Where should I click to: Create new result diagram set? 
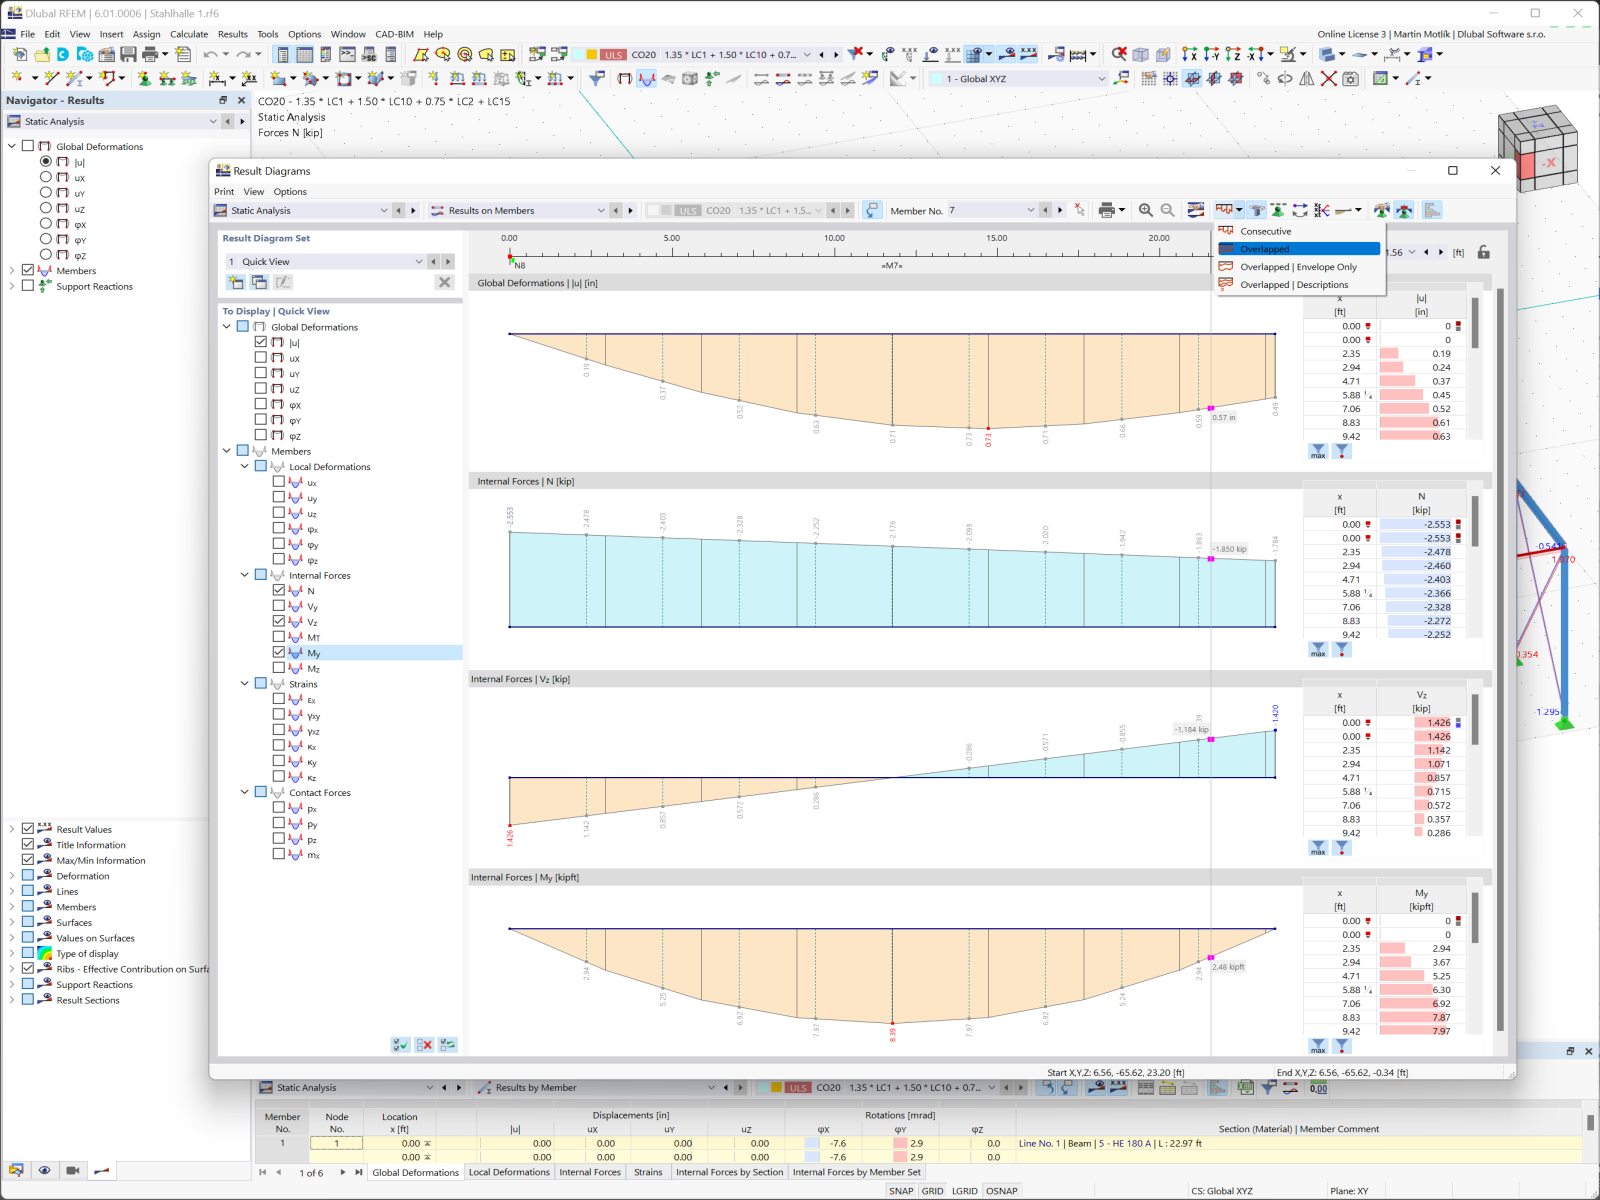coord(236,282)
